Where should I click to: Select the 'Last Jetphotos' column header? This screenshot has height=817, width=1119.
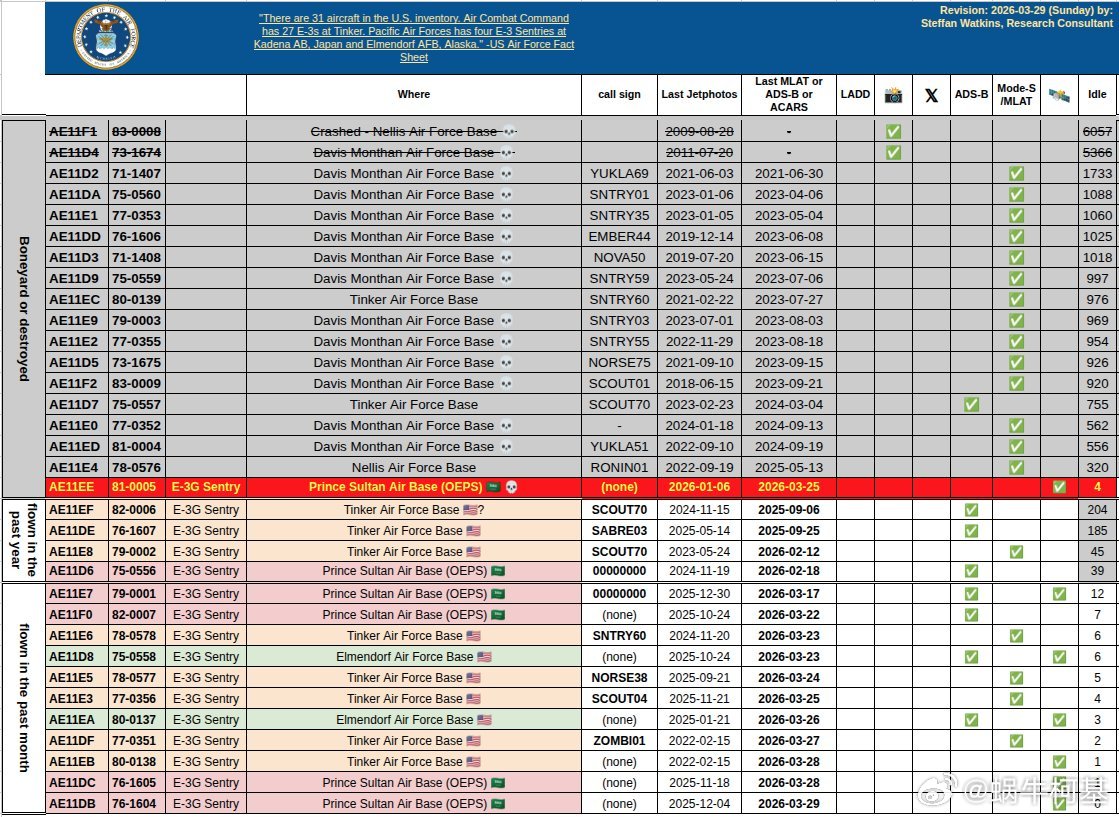point(699,95)
